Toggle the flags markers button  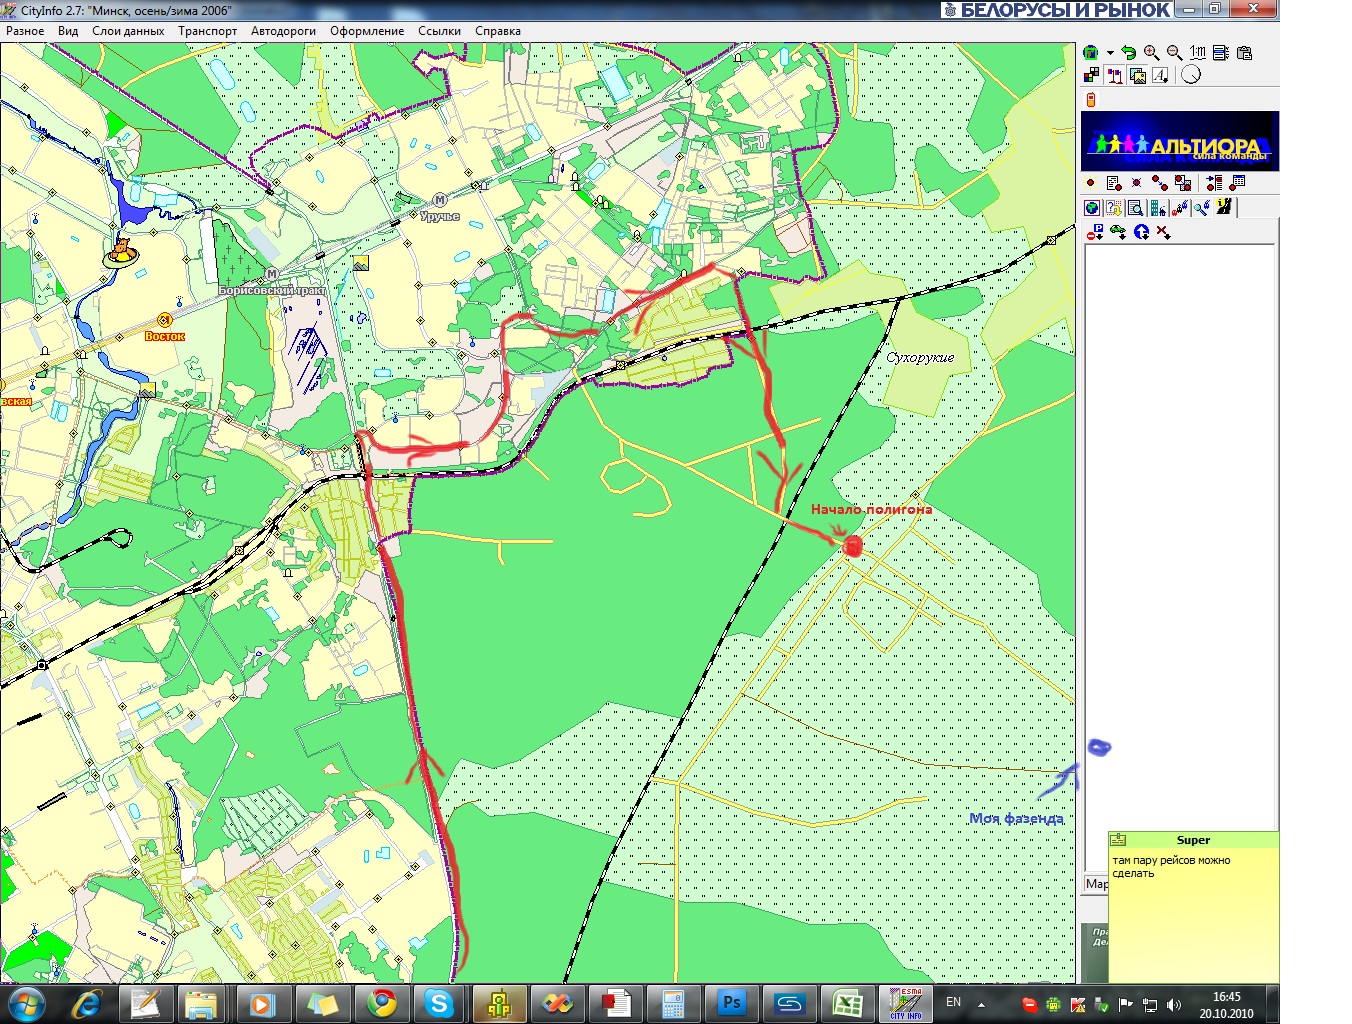1114,75
